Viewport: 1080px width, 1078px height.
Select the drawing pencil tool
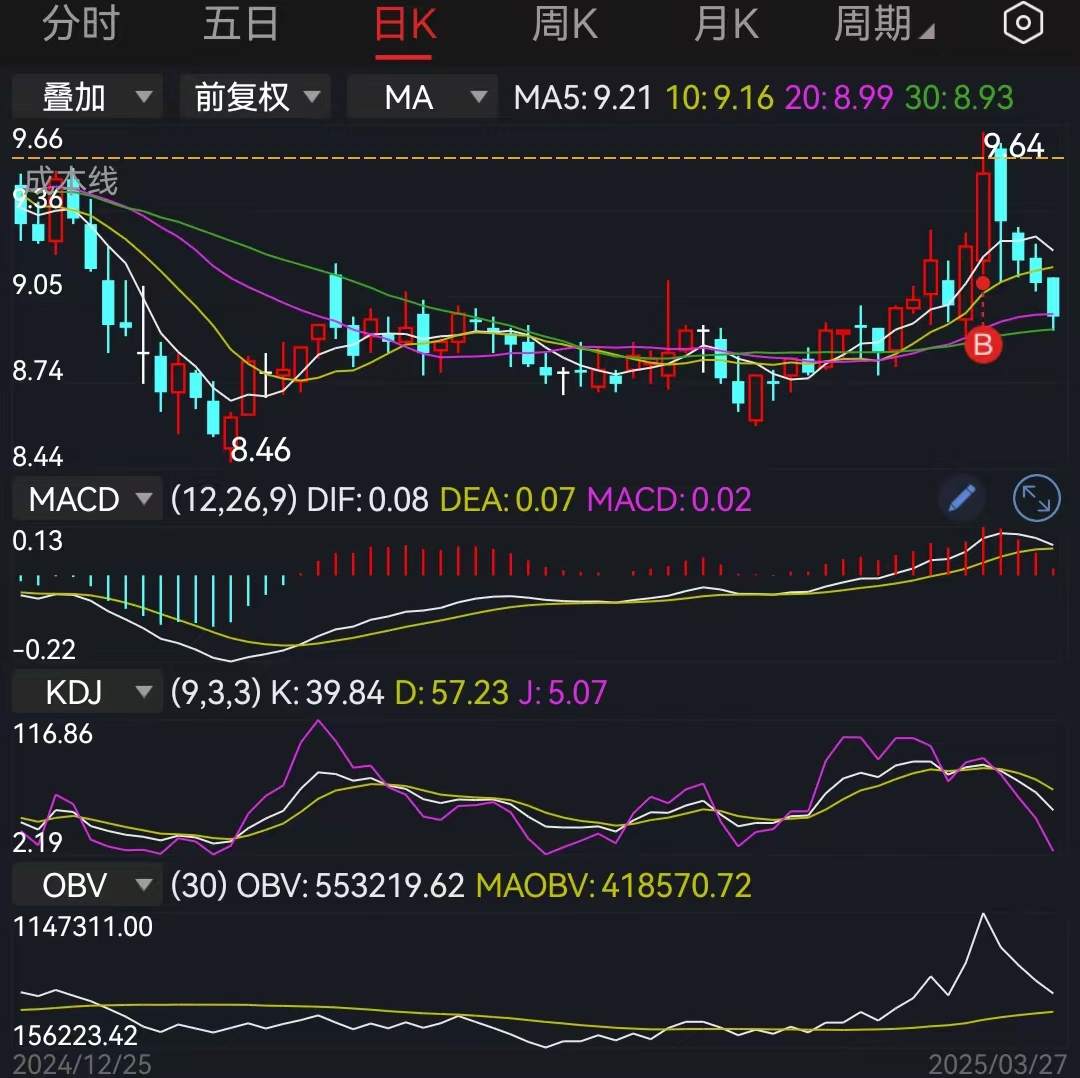coord(961,498)
